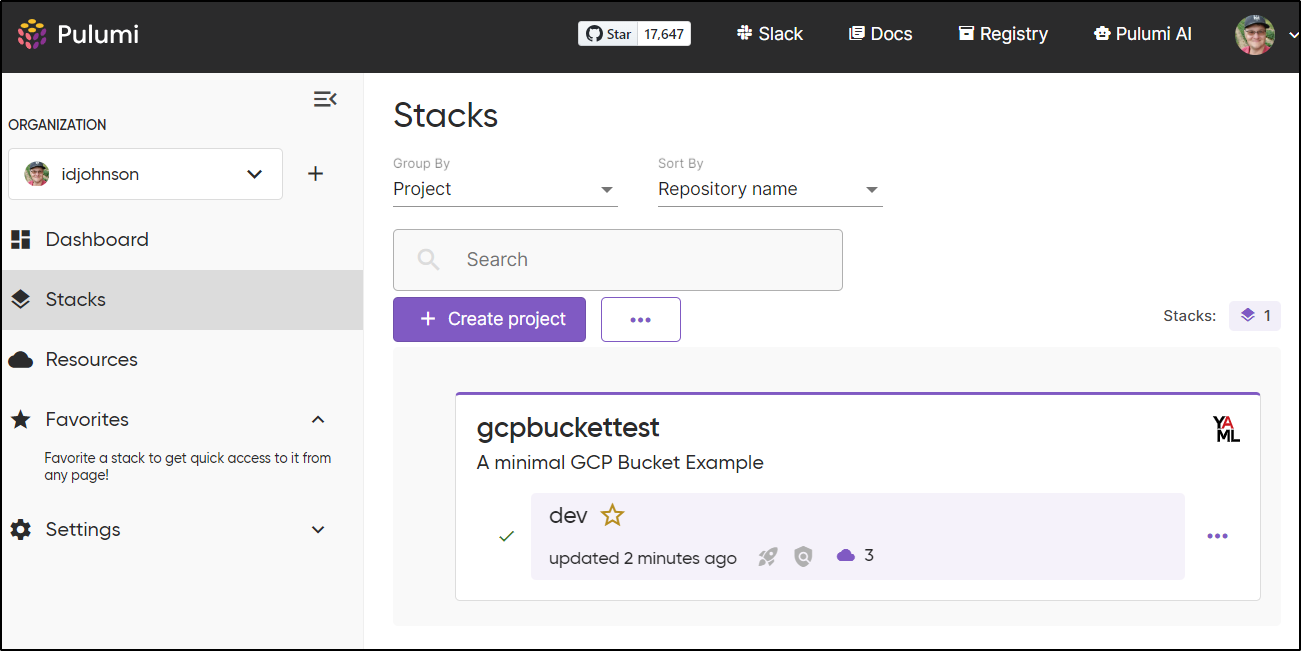Collapse the Favorites section chevron

pyautogui.click(x=318, y=419)
